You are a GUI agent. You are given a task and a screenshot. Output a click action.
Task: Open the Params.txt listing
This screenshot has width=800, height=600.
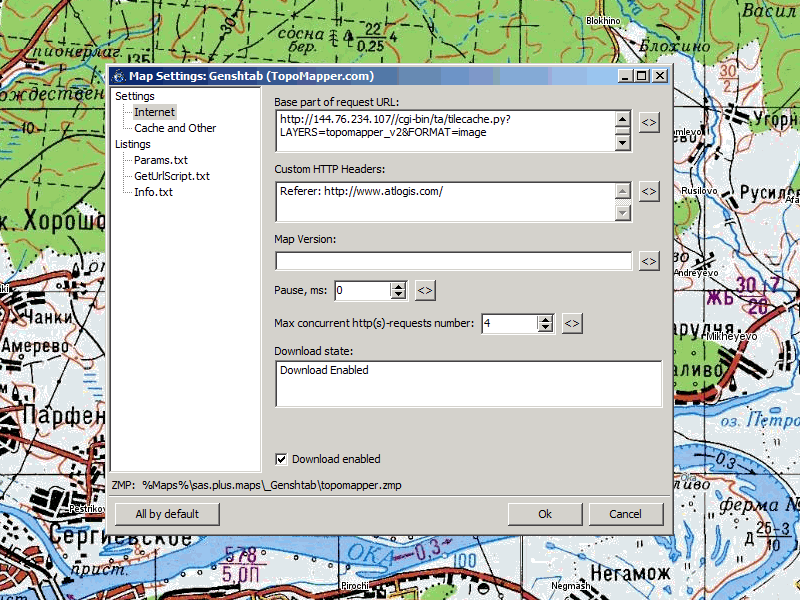click(160, 160)
